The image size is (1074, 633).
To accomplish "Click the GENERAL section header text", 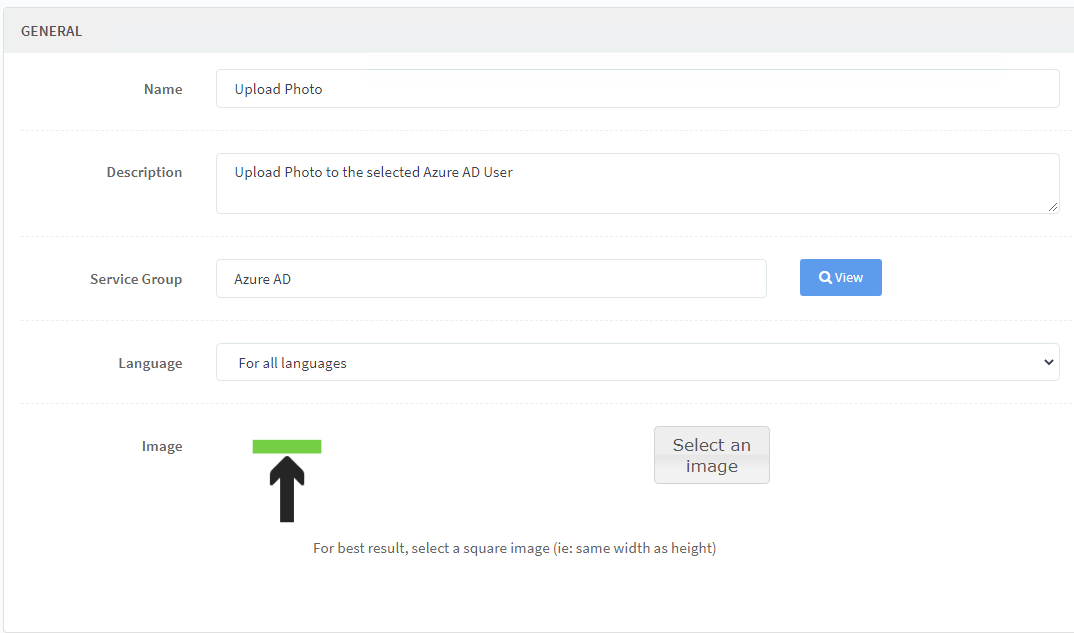I will click(51, 31).
